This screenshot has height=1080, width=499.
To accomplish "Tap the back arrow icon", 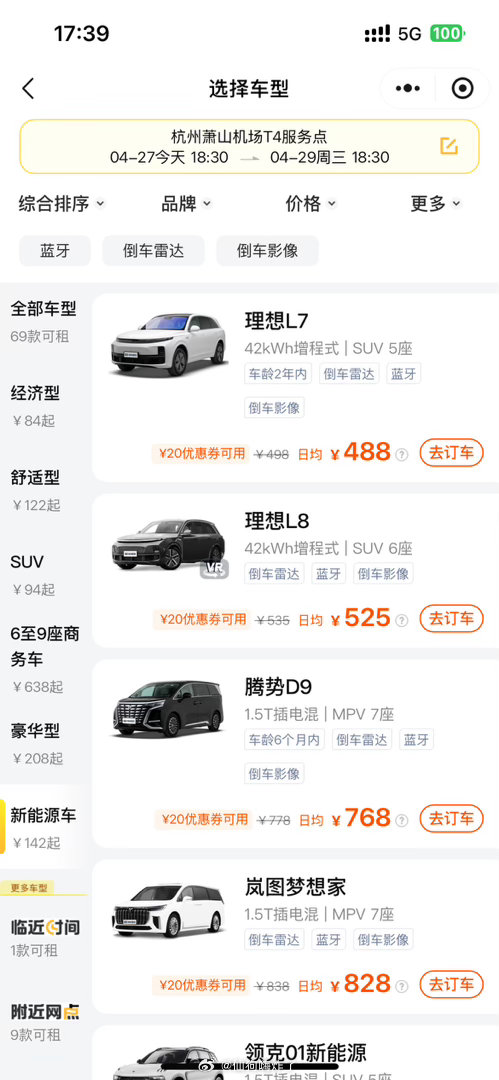I will pyautogui.click(x=28, y=89).
